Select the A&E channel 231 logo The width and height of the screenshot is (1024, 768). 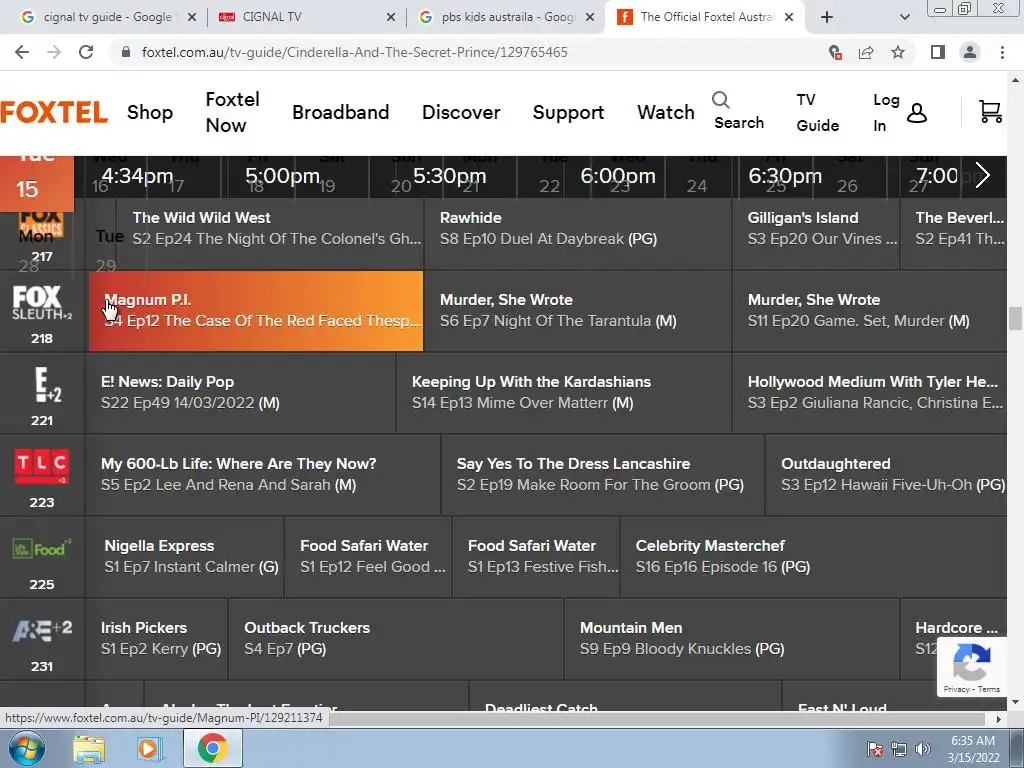42,630
